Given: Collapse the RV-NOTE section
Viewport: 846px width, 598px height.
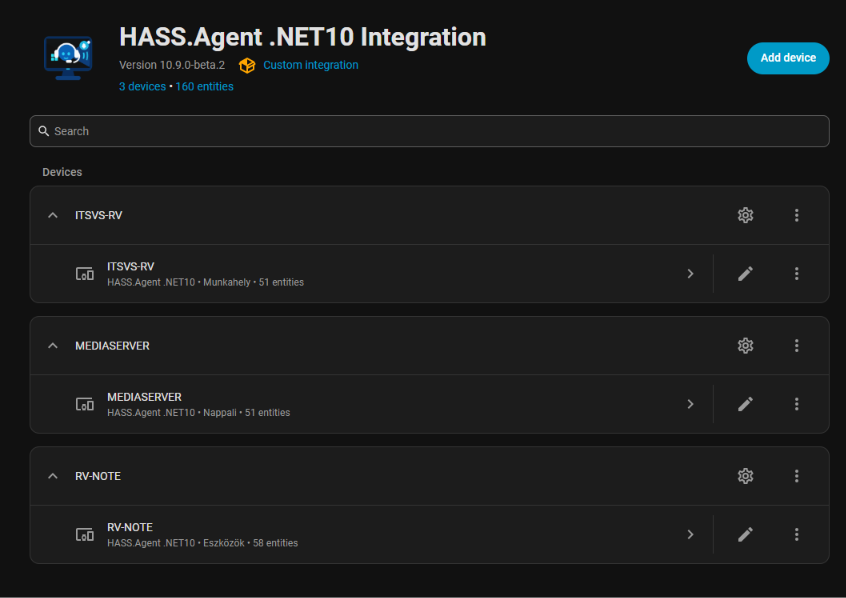Looking at the screenshot, I should [52, 476].
